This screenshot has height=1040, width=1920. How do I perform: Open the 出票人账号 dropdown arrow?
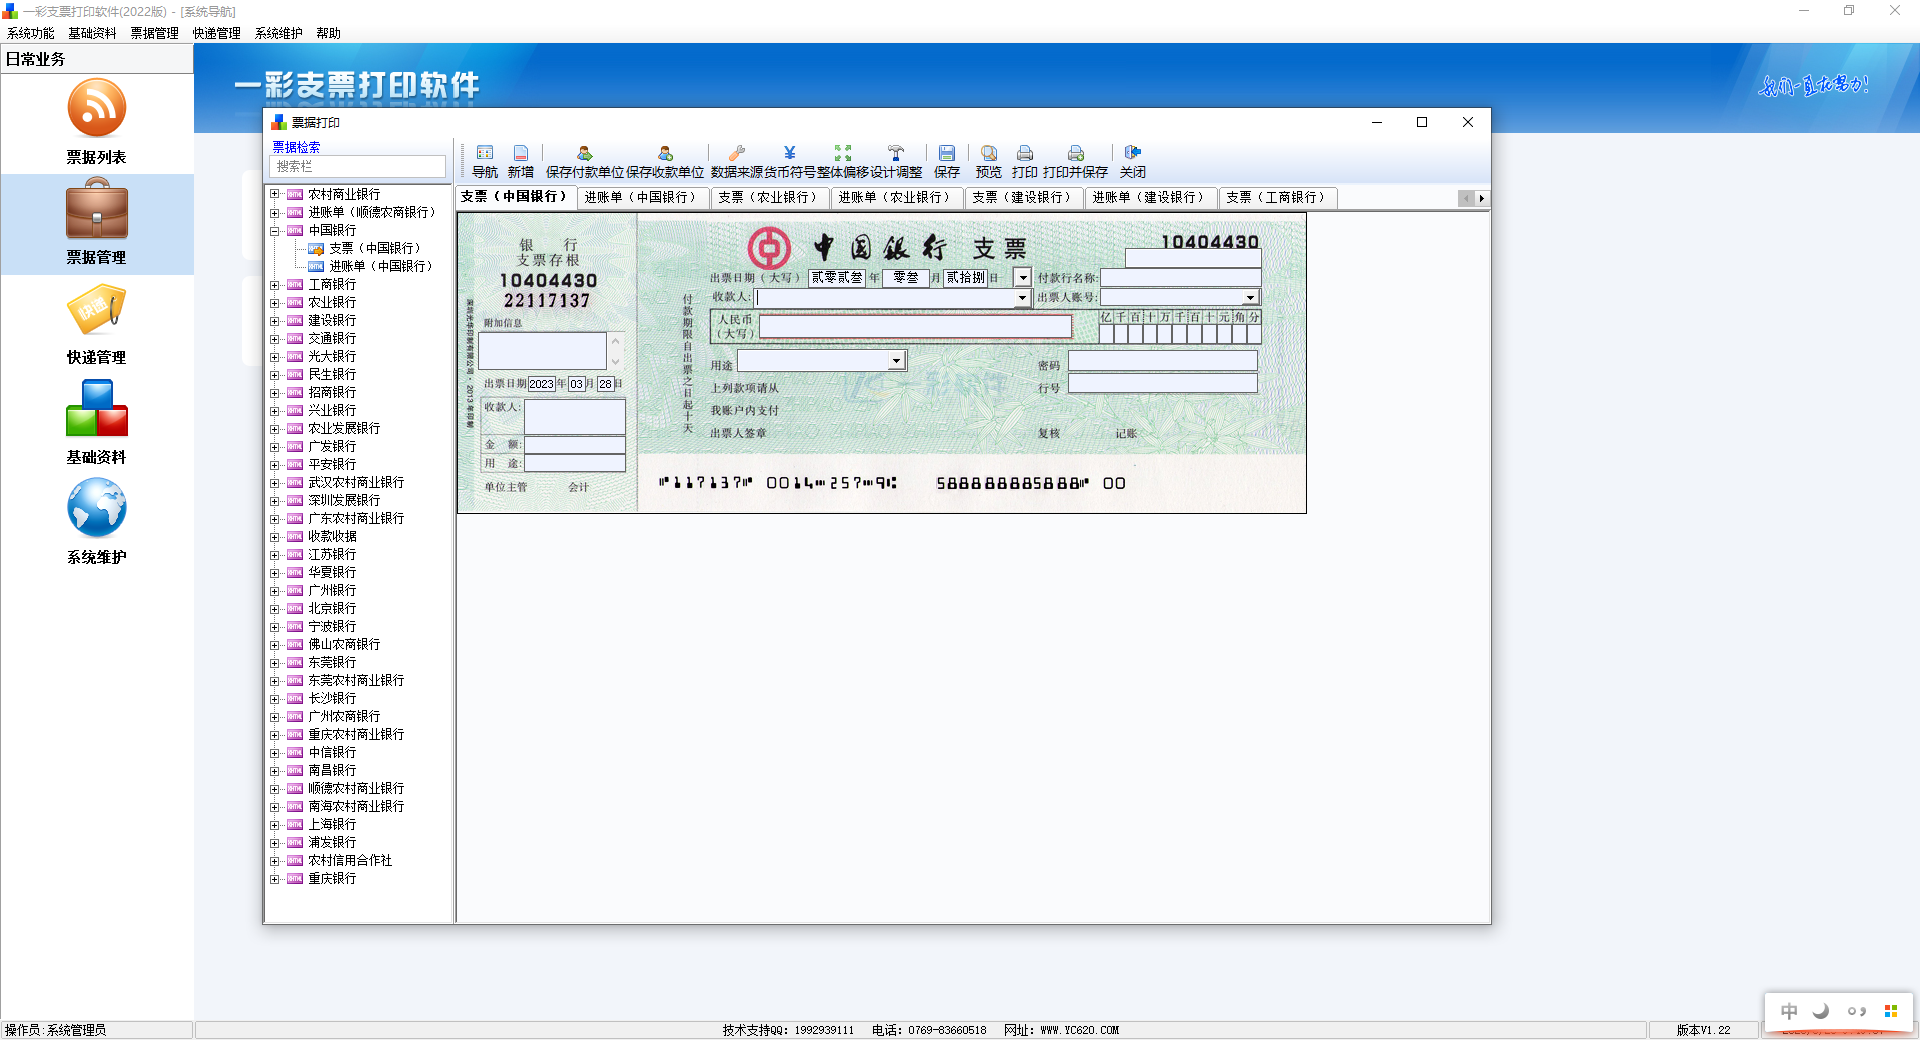[x=1250, y=298]
